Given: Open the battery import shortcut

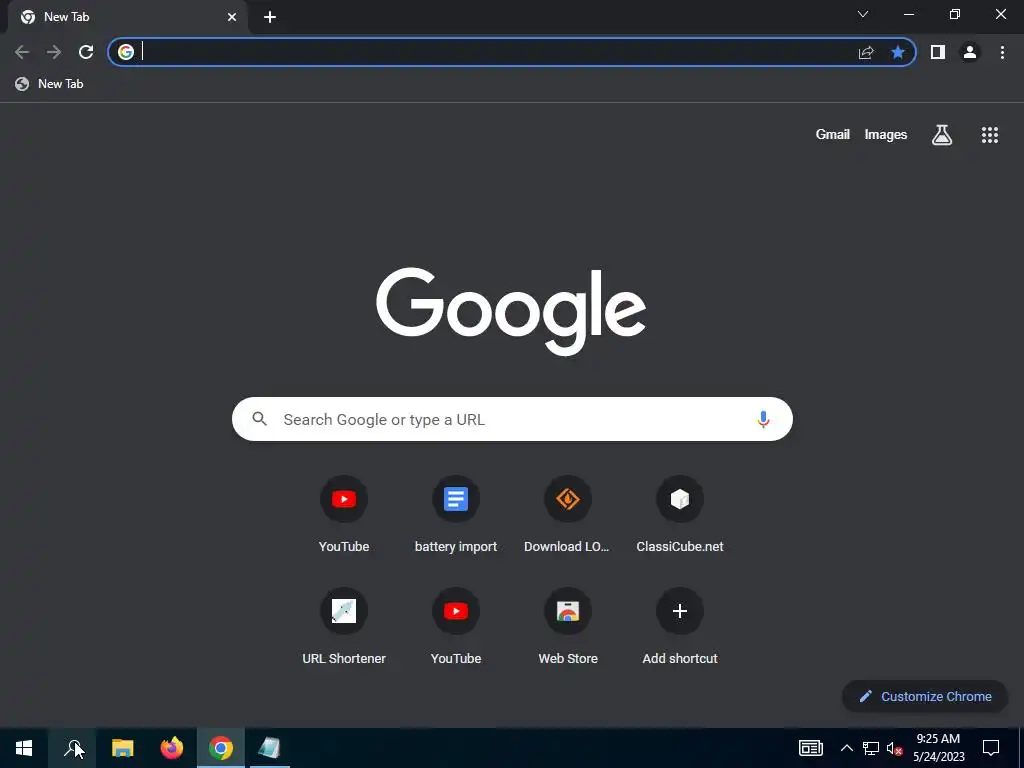Looking at the screenshot, I should [x=456, y=514].
